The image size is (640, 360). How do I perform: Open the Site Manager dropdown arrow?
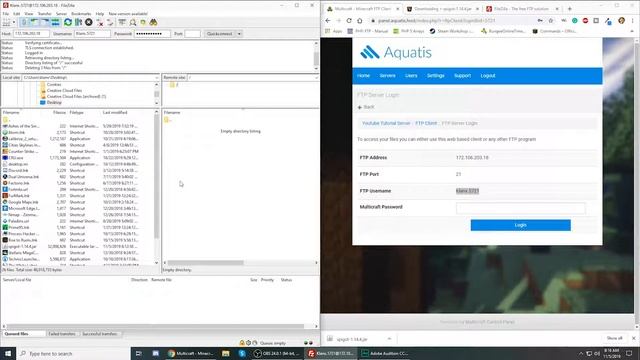click(13, 22)
